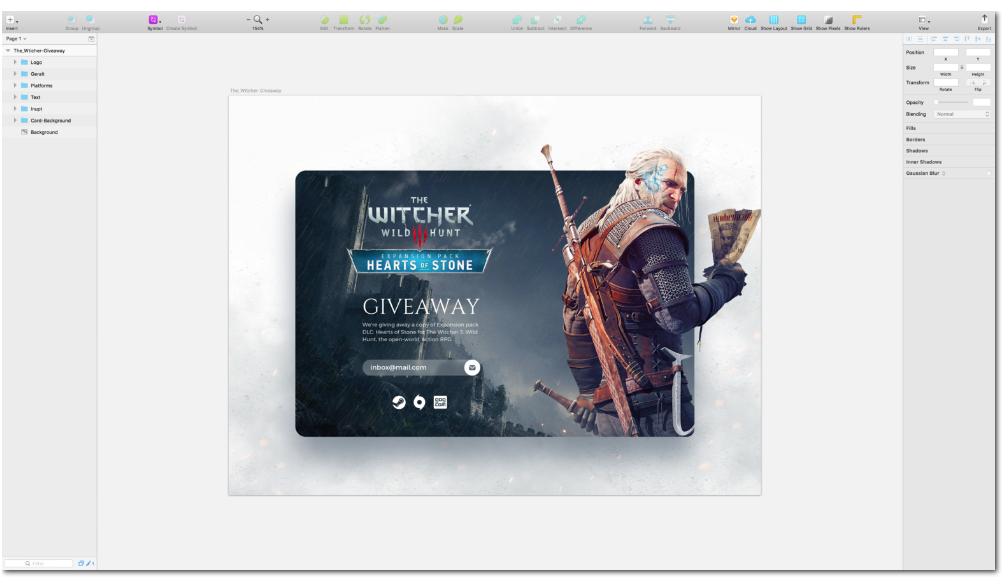Expand the Card-Background layer group

point(15,120)
